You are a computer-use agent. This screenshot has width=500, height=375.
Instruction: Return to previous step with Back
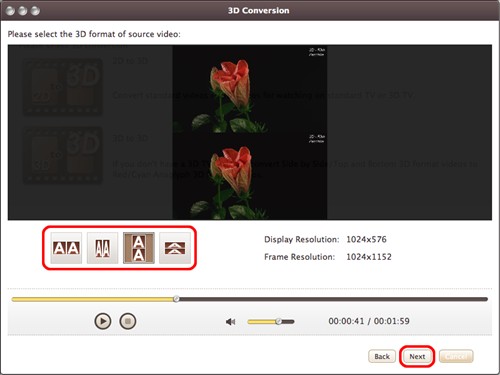click(x=382, y=356)
